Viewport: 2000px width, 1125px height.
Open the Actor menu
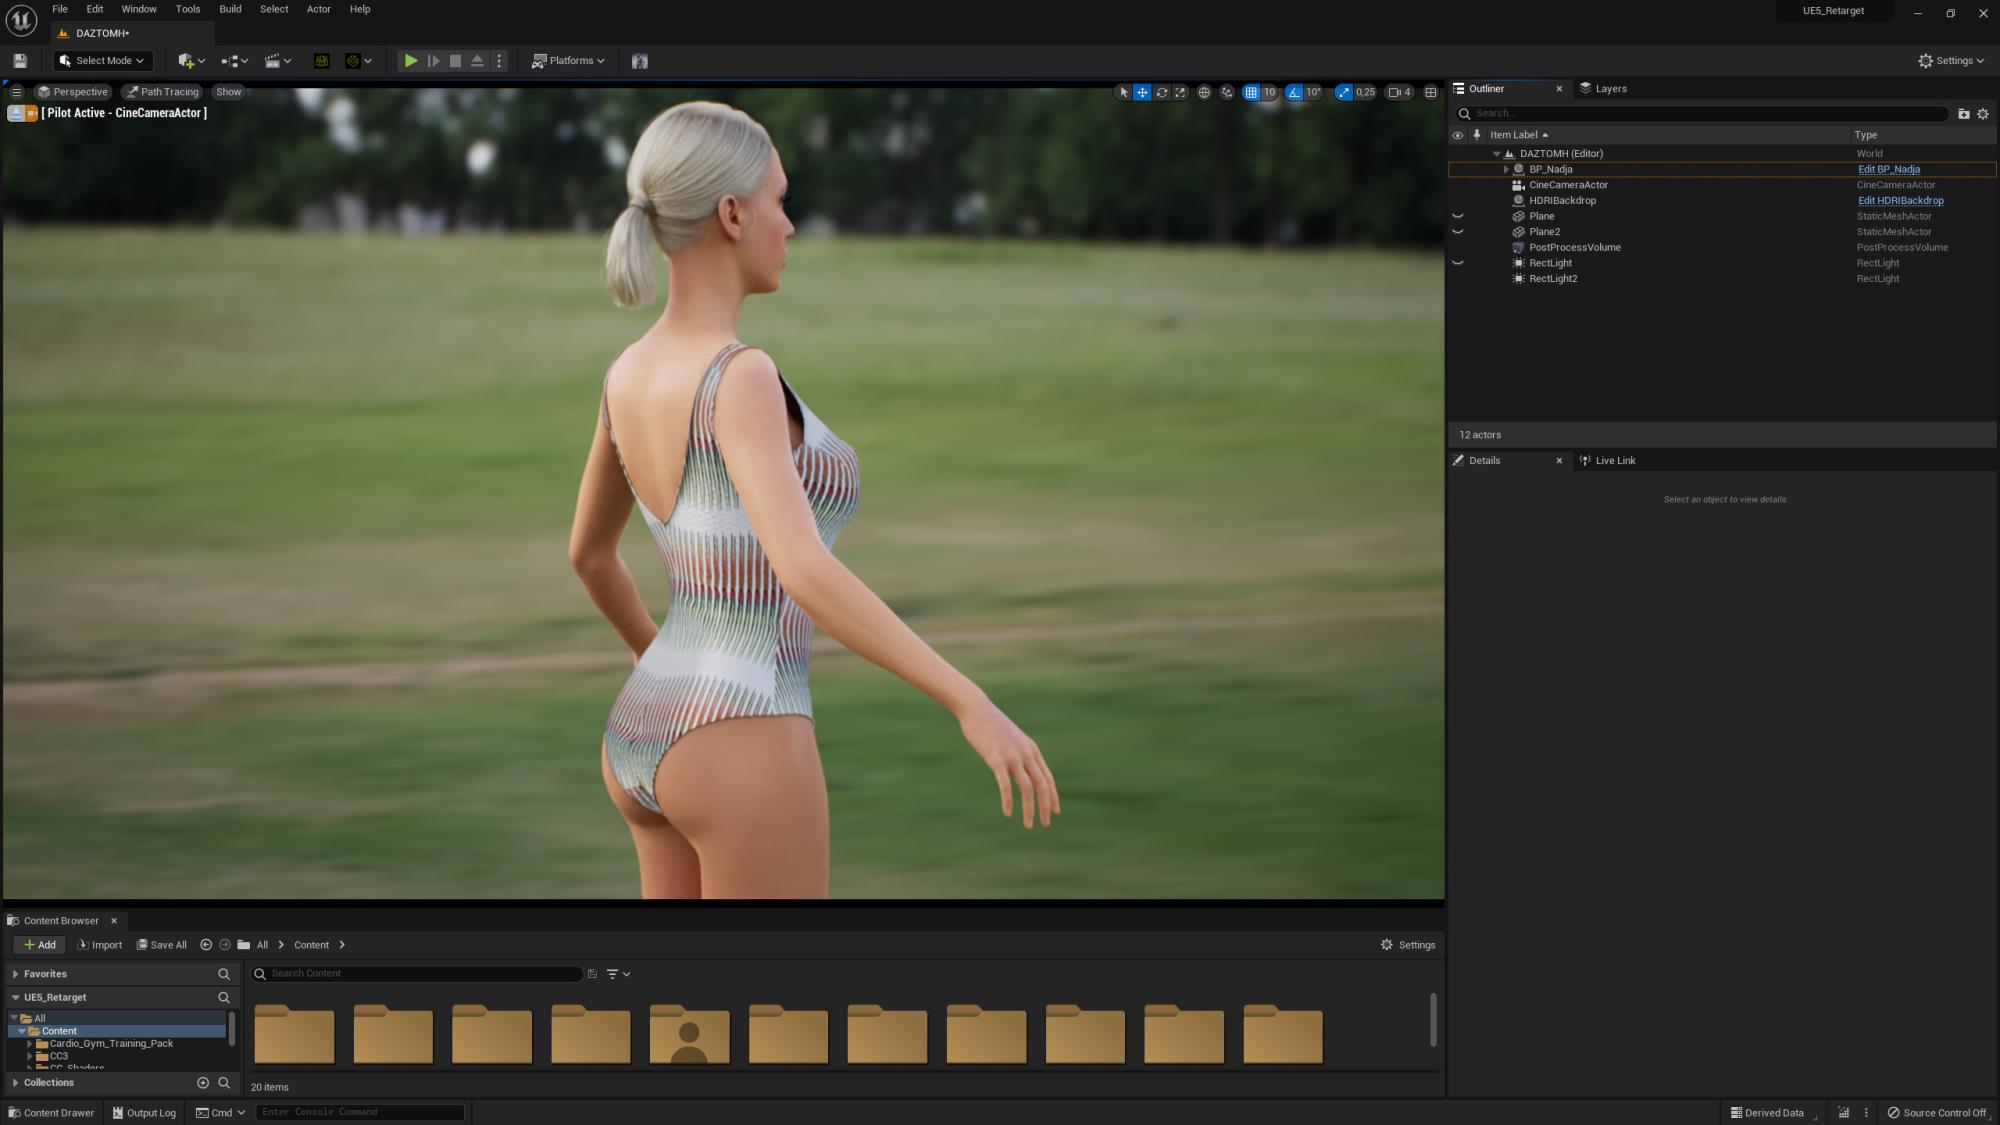click(318, 9)
